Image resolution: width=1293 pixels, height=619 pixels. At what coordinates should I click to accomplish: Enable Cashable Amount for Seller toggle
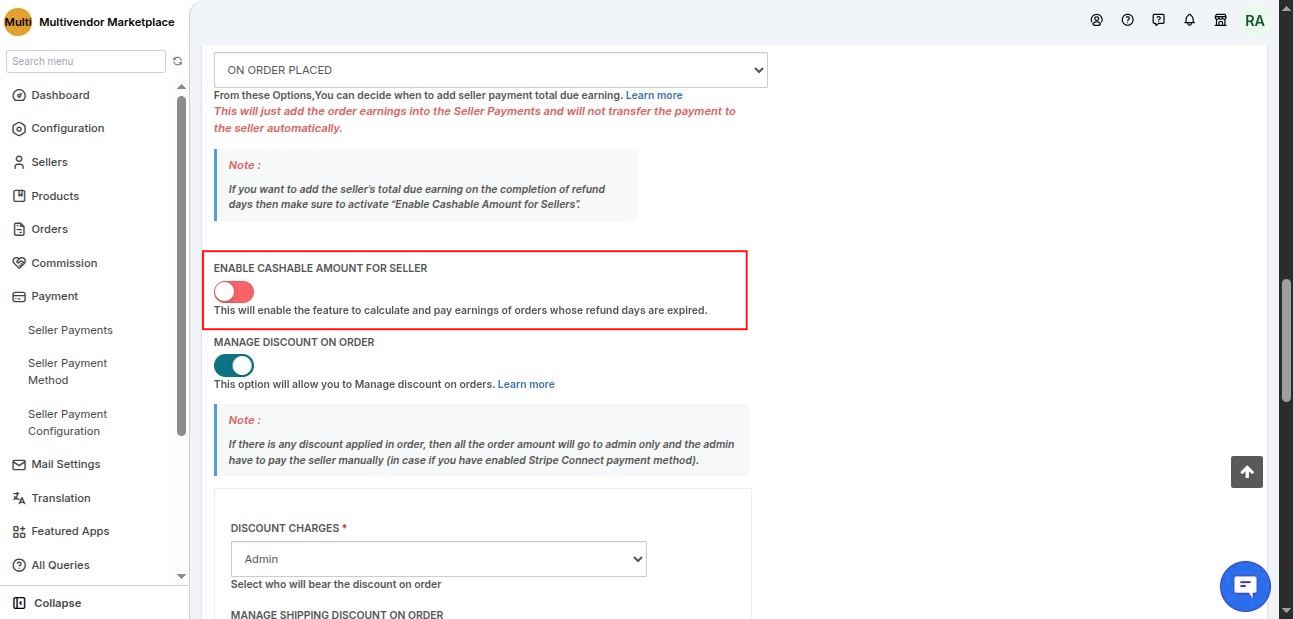tap(234, 292)
